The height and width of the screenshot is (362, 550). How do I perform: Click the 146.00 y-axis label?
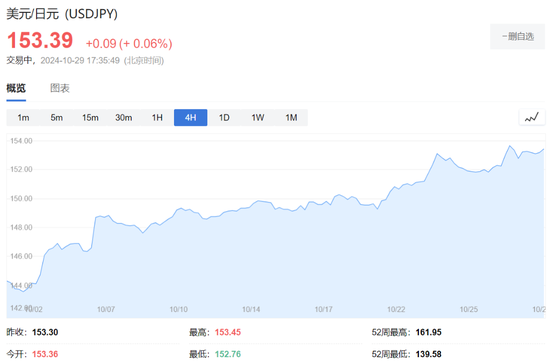pos(21,256)
